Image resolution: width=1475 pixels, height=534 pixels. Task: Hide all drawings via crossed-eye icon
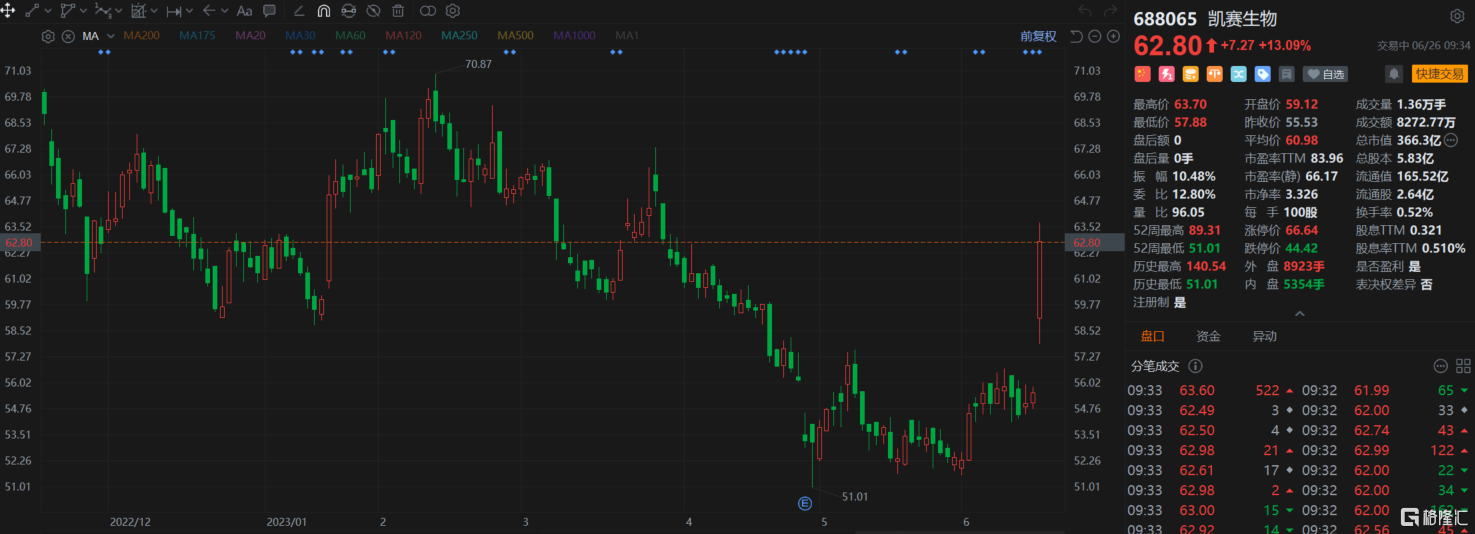coord(373,11)
